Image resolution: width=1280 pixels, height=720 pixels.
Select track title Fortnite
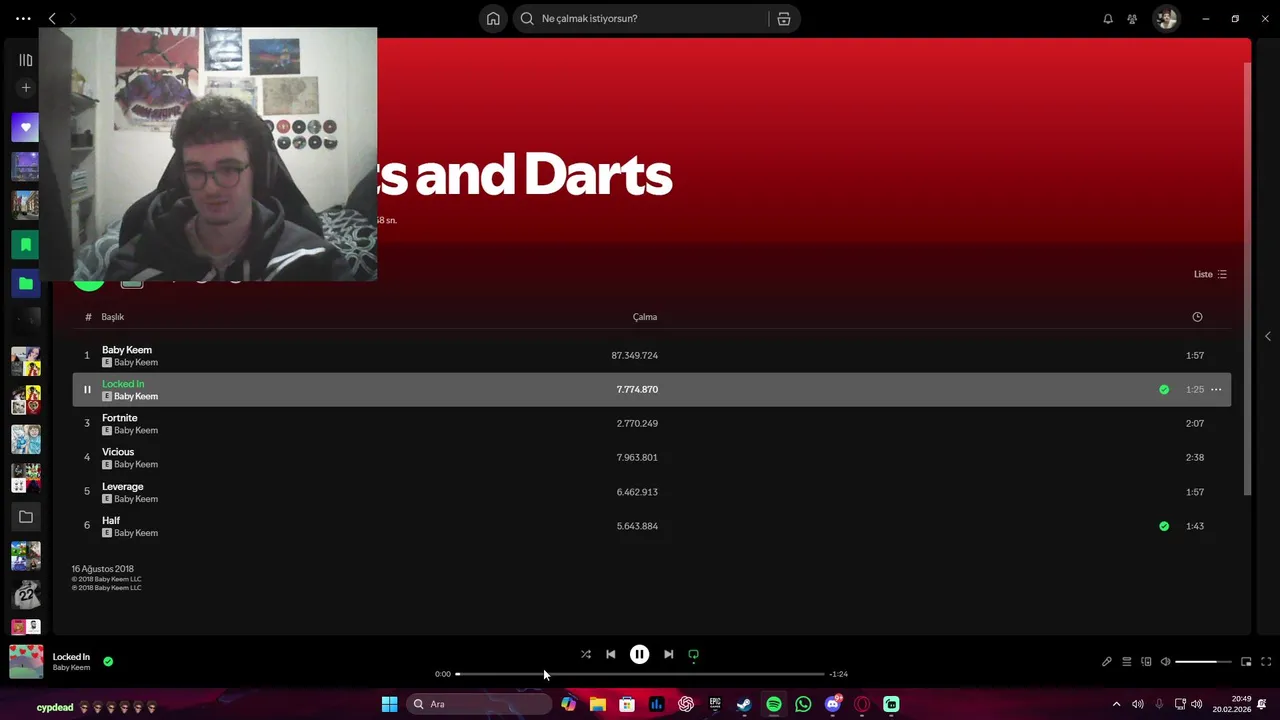pos(120,418)
